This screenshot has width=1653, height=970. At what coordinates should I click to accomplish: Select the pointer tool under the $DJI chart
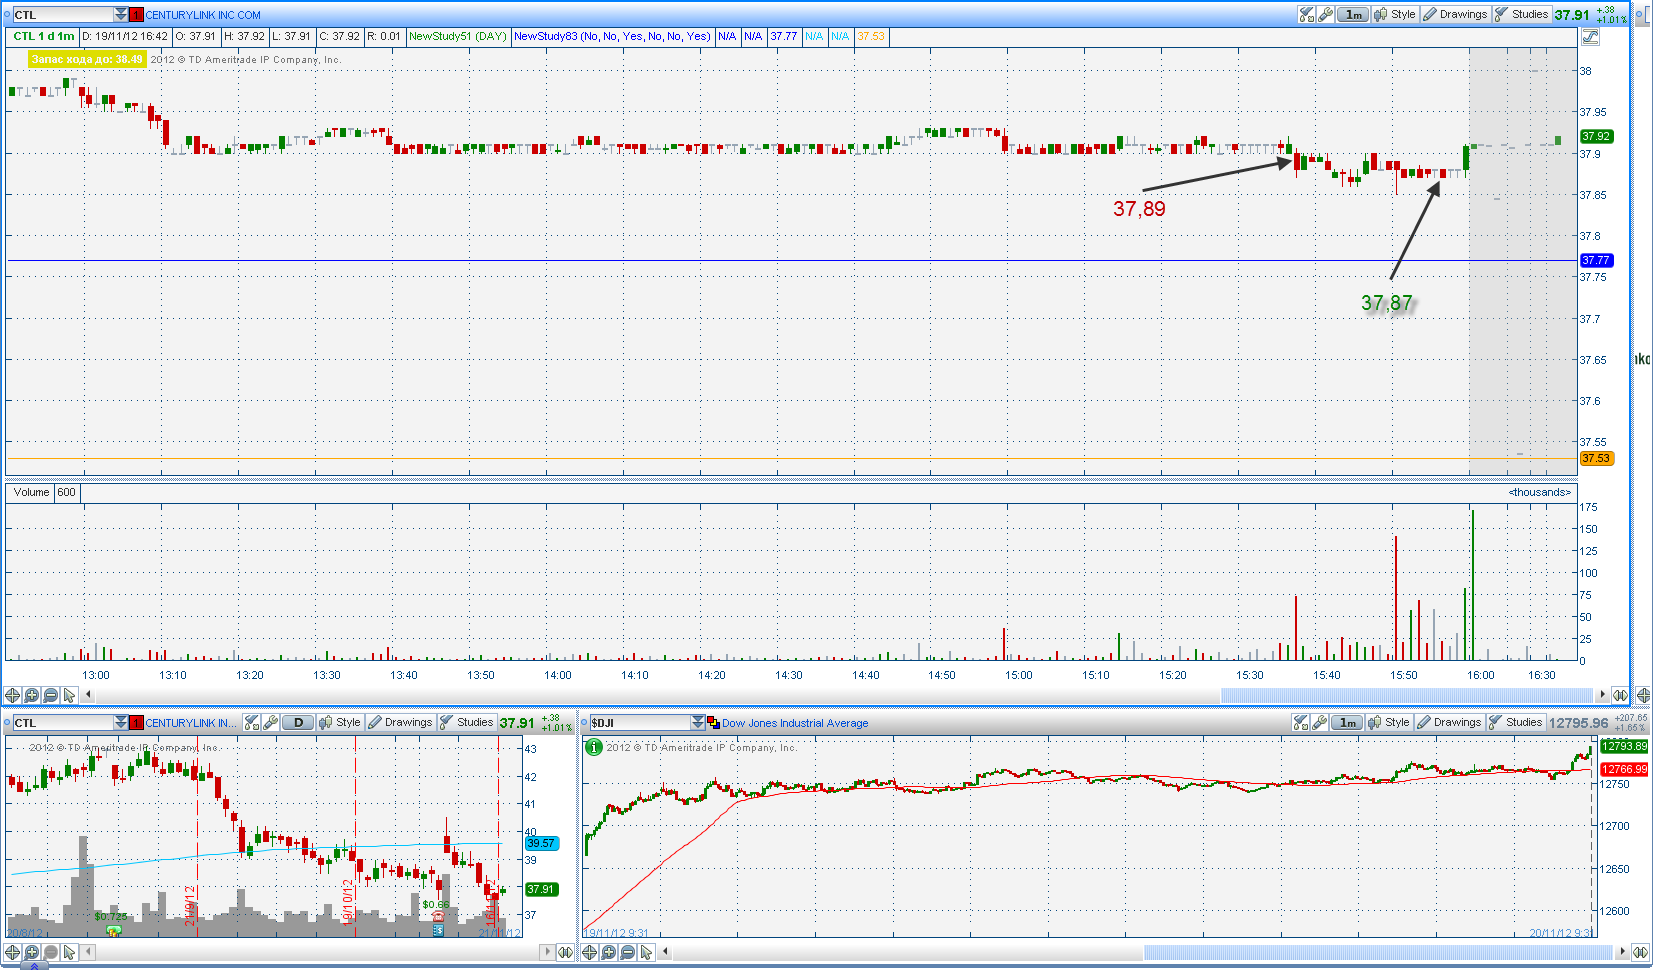click(646, 952)
